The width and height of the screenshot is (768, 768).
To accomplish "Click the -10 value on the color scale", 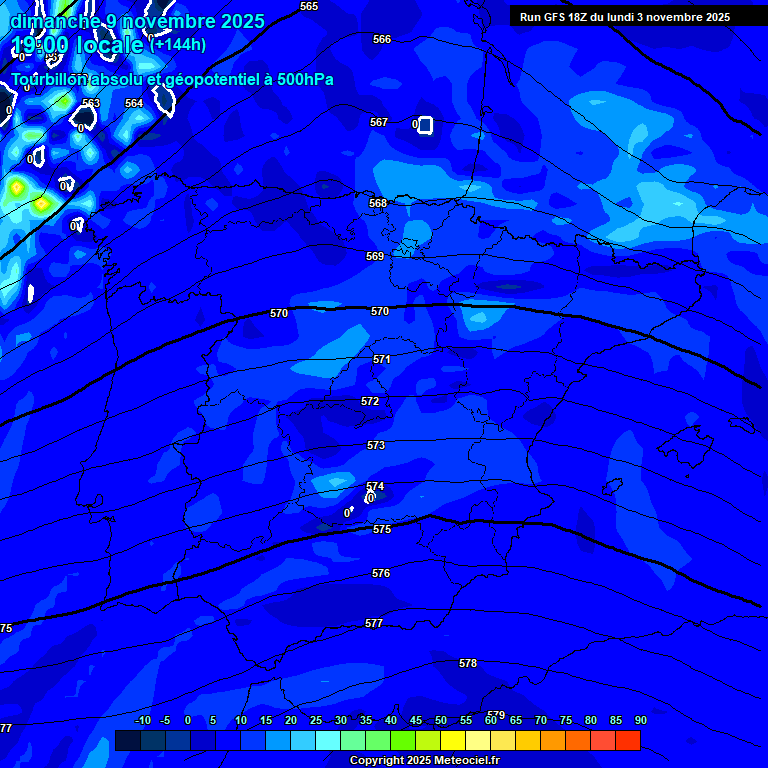I will pyautogui.click(x=143, y=720).
